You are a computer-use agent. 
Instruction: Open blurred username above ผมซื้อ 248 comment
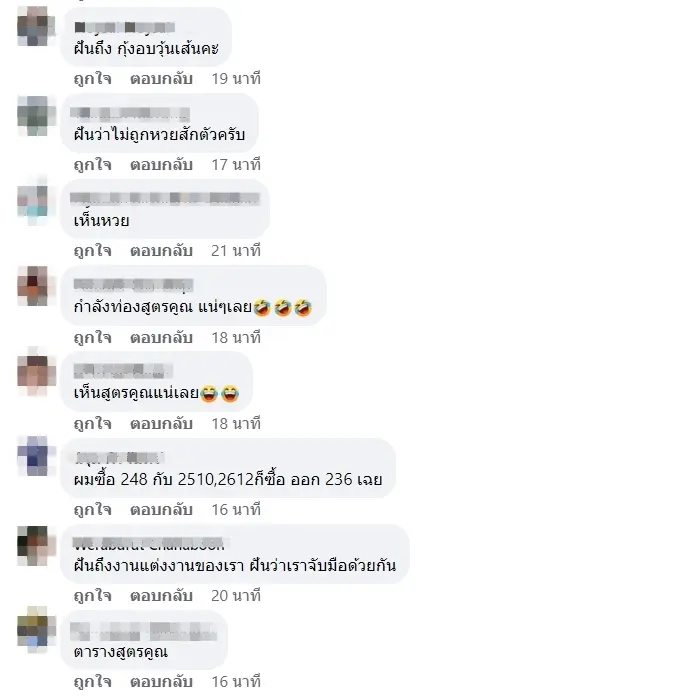point(119,457)
